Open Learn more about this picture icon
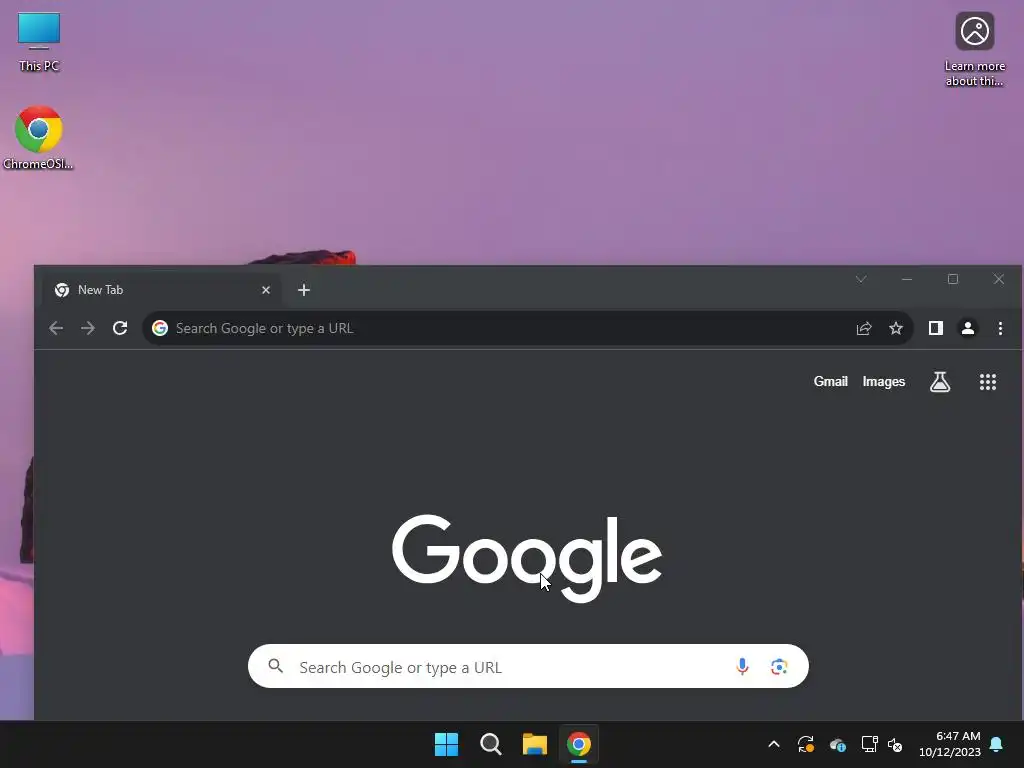1024x768 pixels. (974, 50)
